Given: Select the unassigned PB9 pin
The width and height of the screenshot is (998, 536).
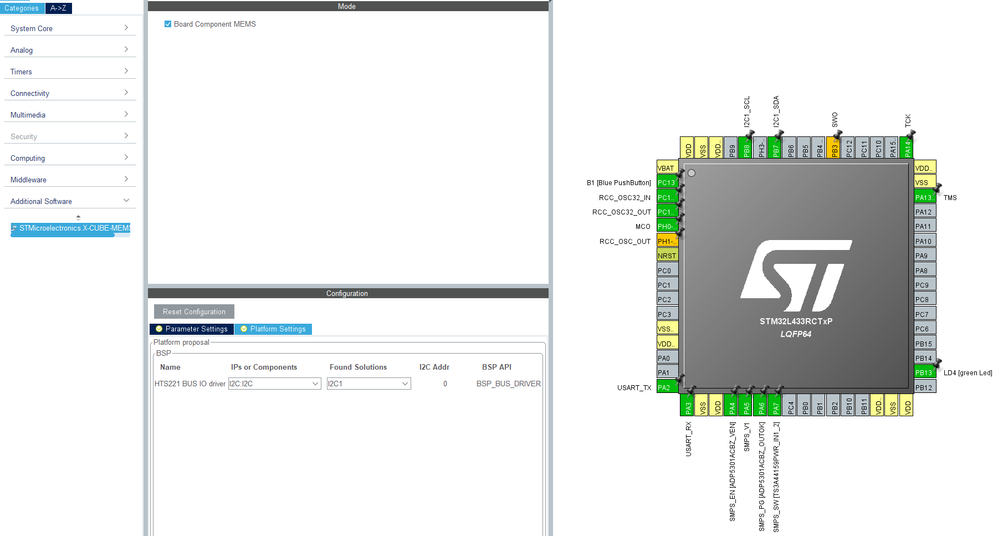Looking at the screenshot, I should coord(732,148).
